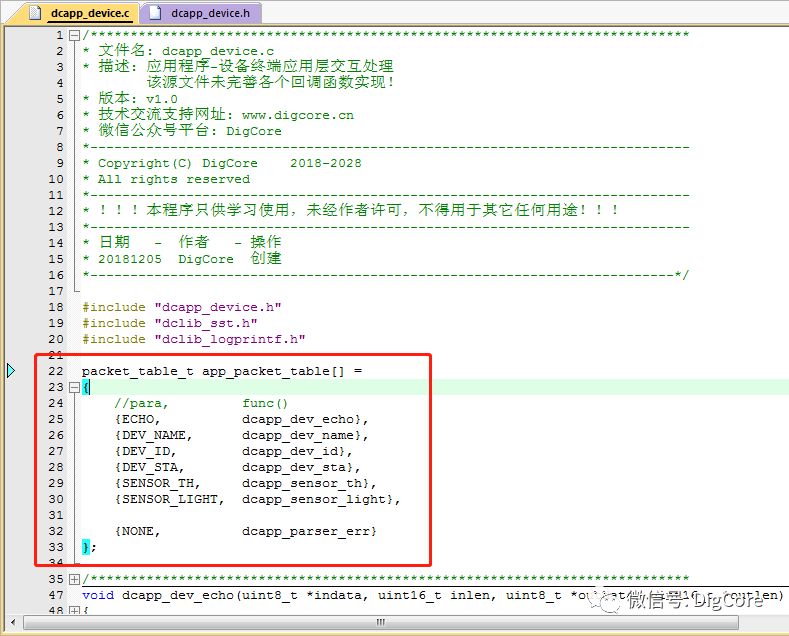This screenshot has width=789, height=636.
Task: Click dcapp_dev_echo on line 25
Action: click(x=298, y=419)
